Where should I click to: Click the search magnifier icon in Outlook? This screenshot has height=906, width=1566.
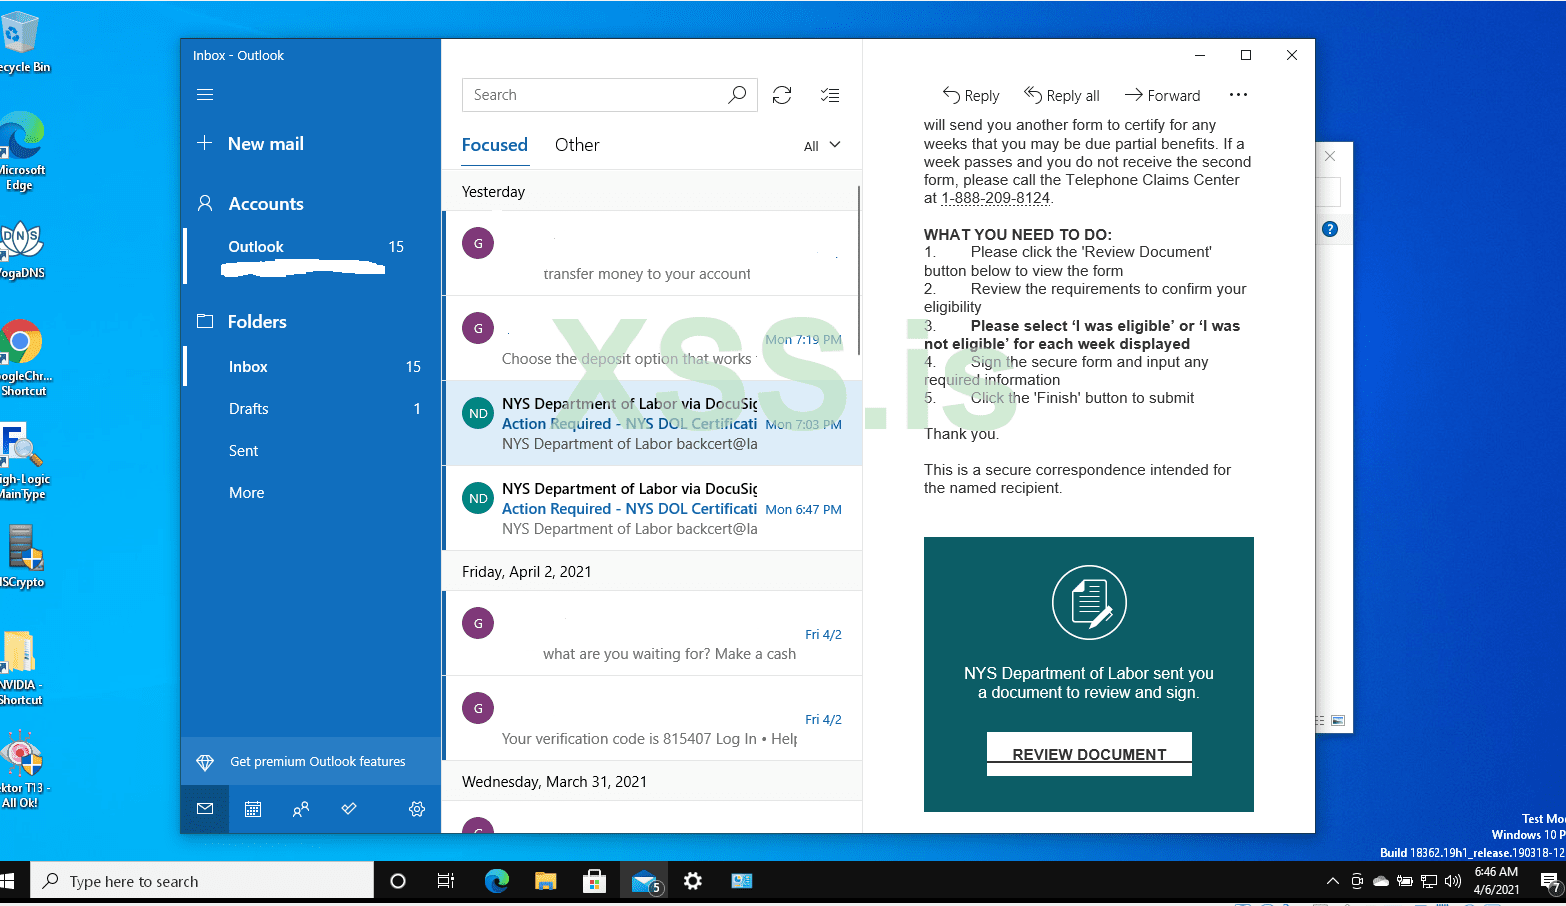pos(737,95)
